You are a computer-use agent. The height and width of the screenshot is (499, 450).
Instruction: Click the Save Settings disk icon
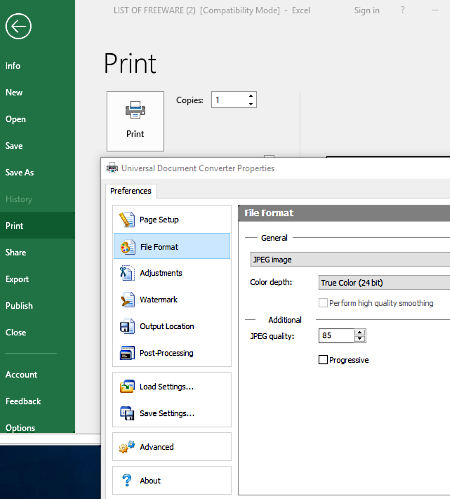point(127,413)
